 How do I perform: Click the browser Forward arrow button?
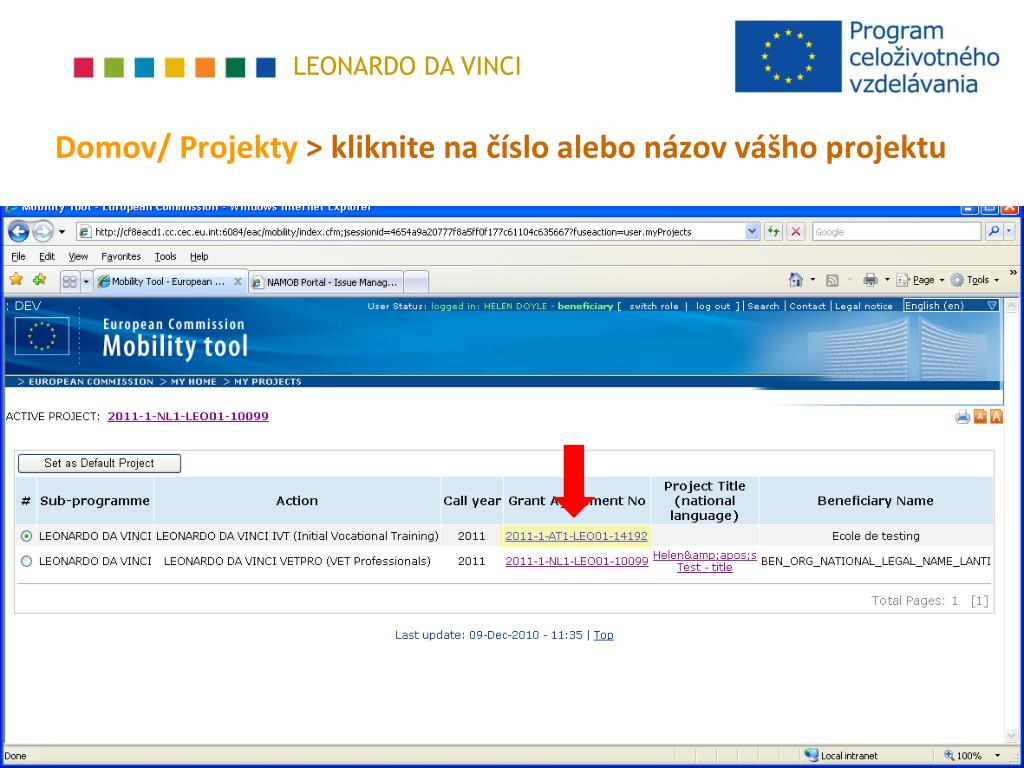pyautogui.click(x=42, y=232)
